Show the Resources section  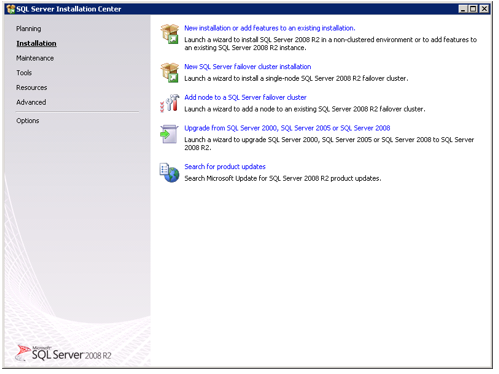(x=32, y=87)
